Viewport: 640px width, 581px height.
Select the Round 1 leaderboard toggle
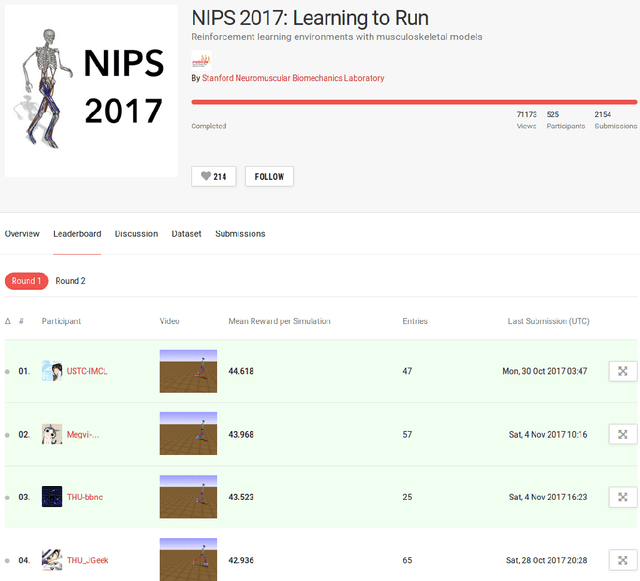coord(26,281)
